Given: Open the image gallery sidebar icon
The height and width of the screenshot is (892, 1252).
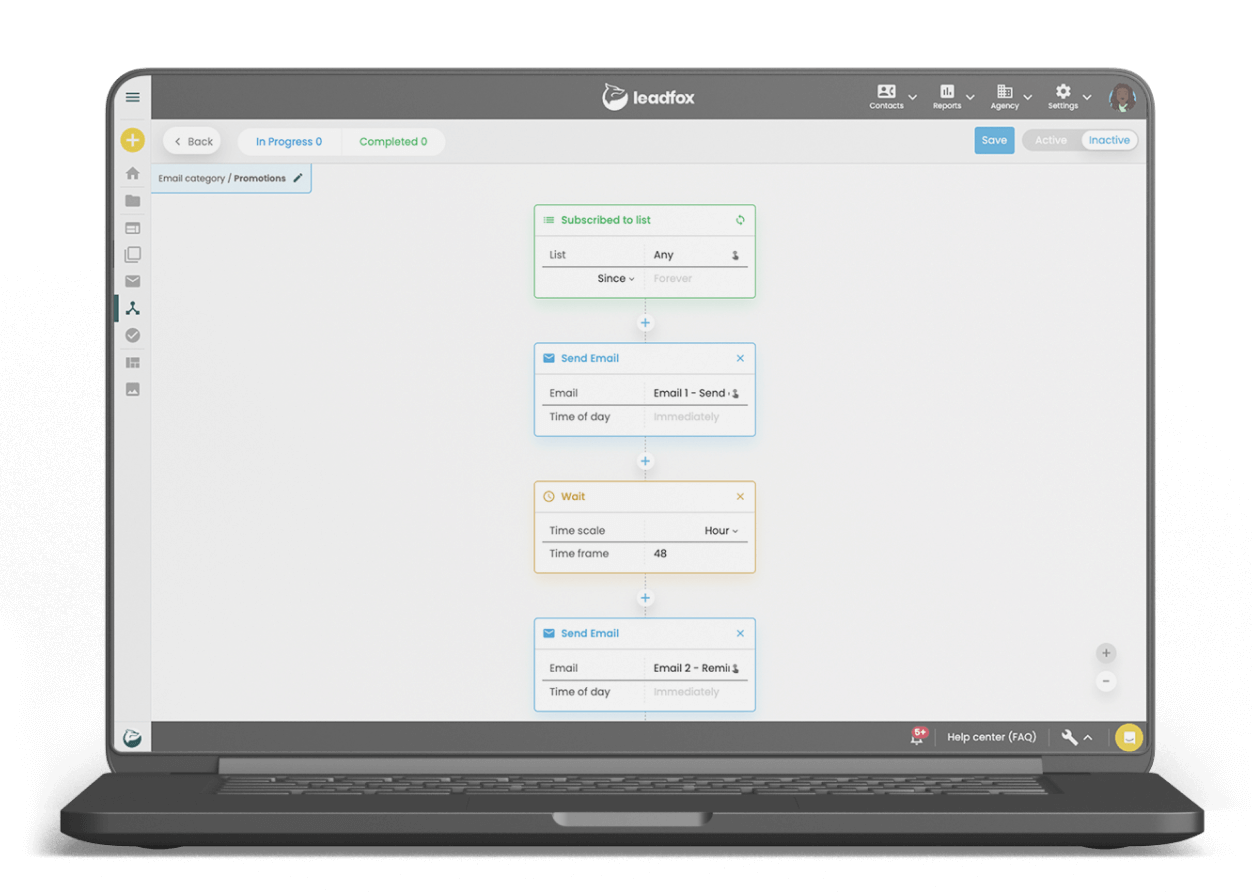Looking at the screenshot, I should click(x=132, y=390).
